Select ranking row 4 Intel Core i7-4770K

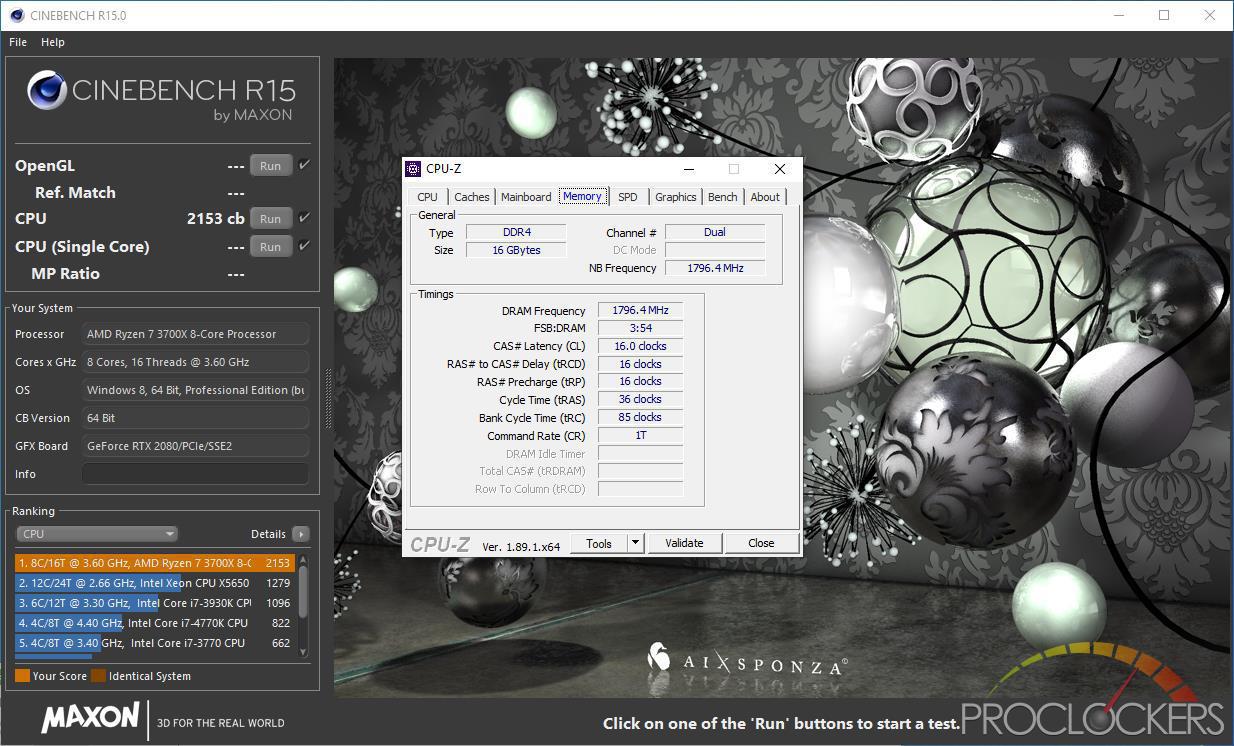155,623
